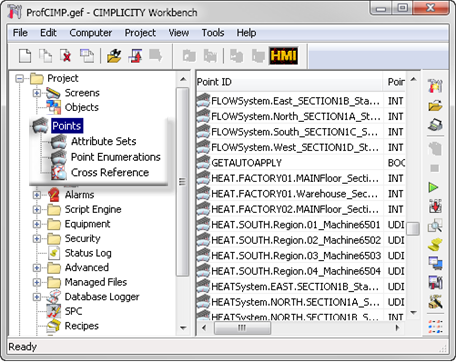
Task: Open the Help menu
Action: point(246,33)
